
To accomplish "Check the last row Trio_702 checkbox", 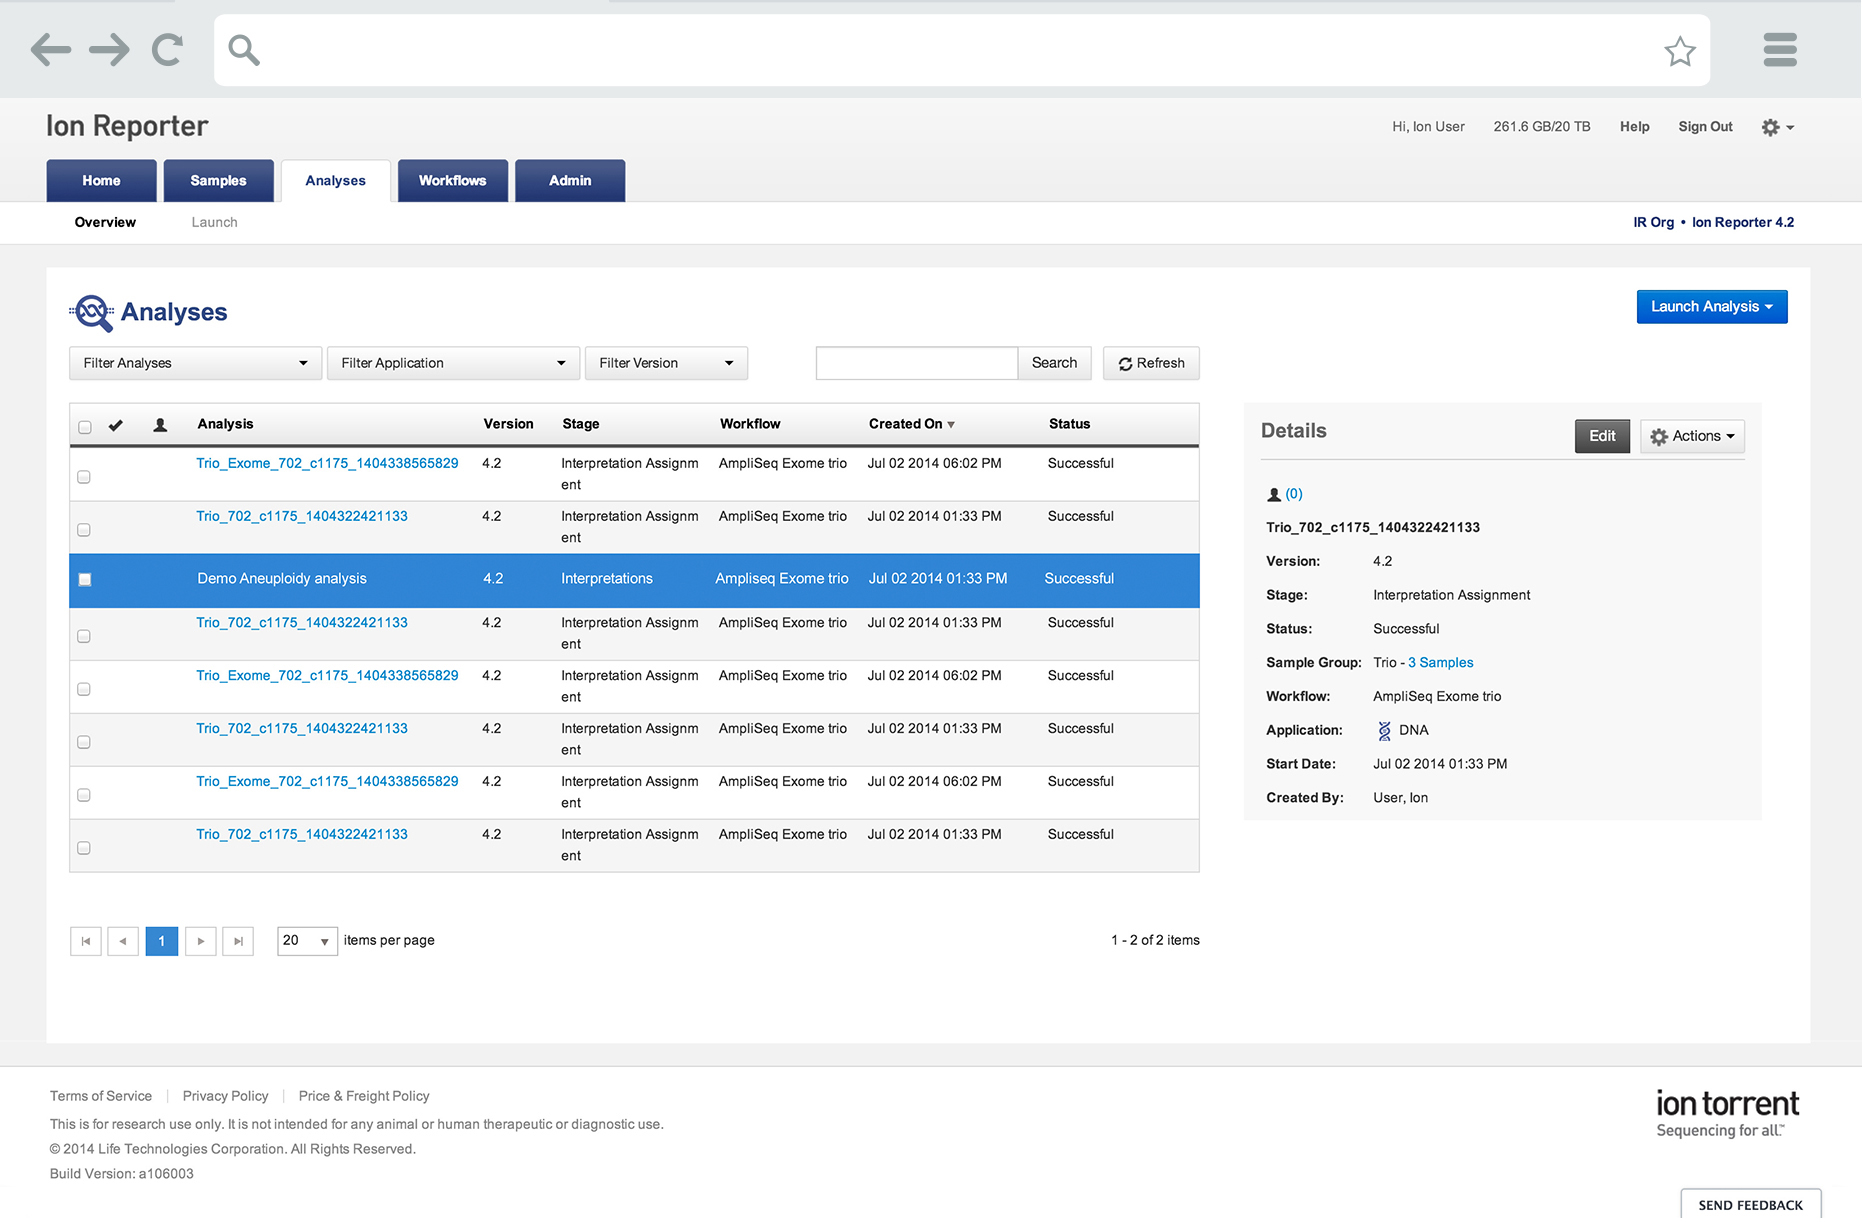I will point(84,848).
